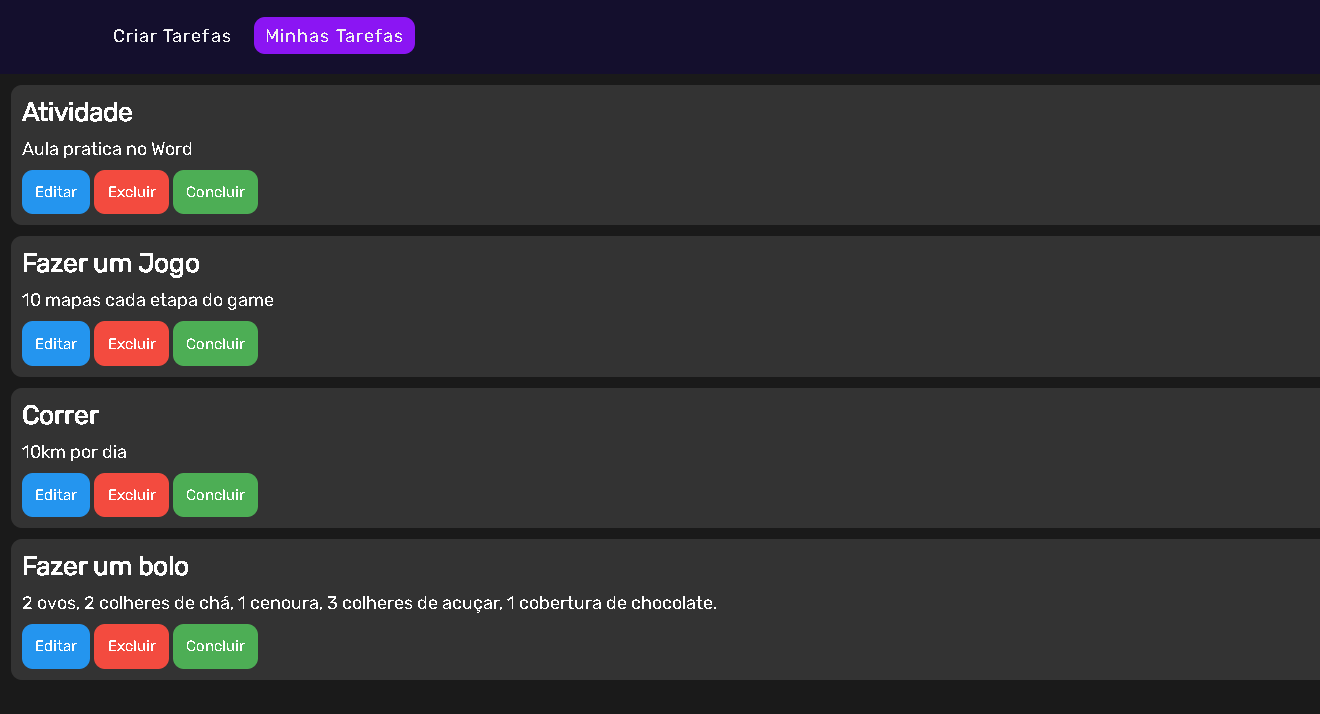Click Editar on the Correr task
This screenshot has height=714, width=1320.
55,494
